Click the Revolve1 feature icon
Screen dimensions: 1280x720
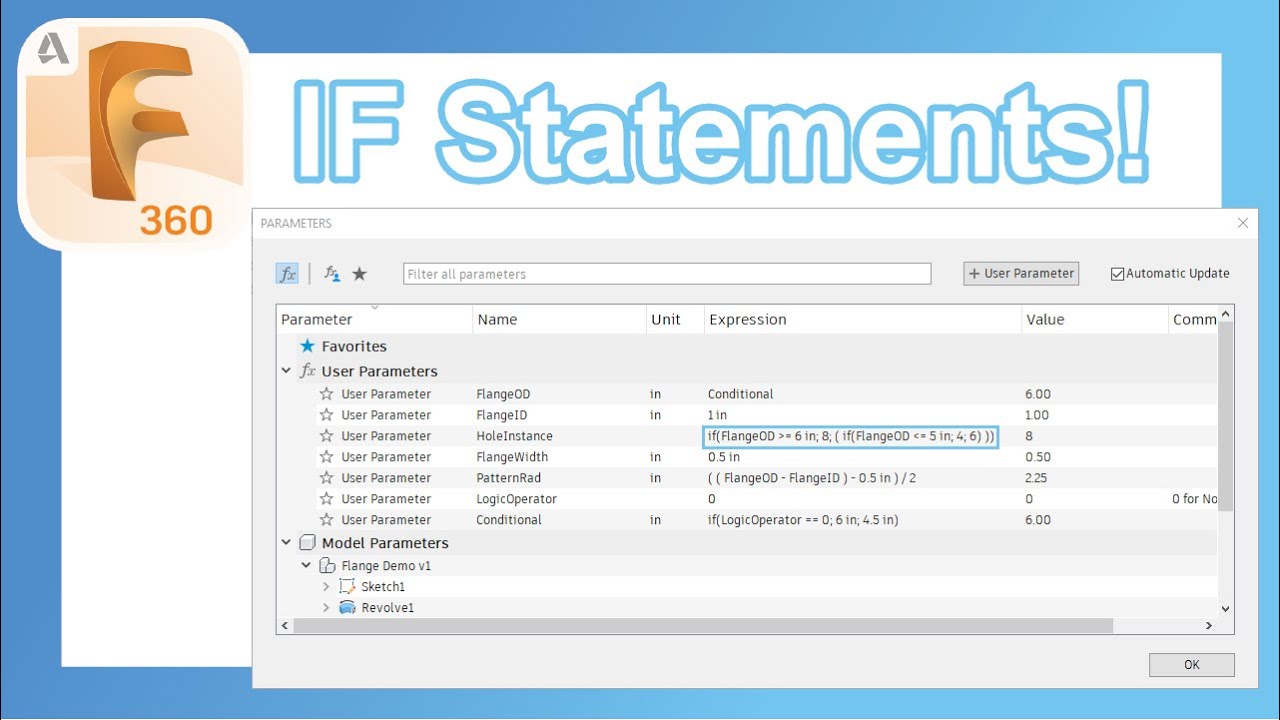coord(347,608)
